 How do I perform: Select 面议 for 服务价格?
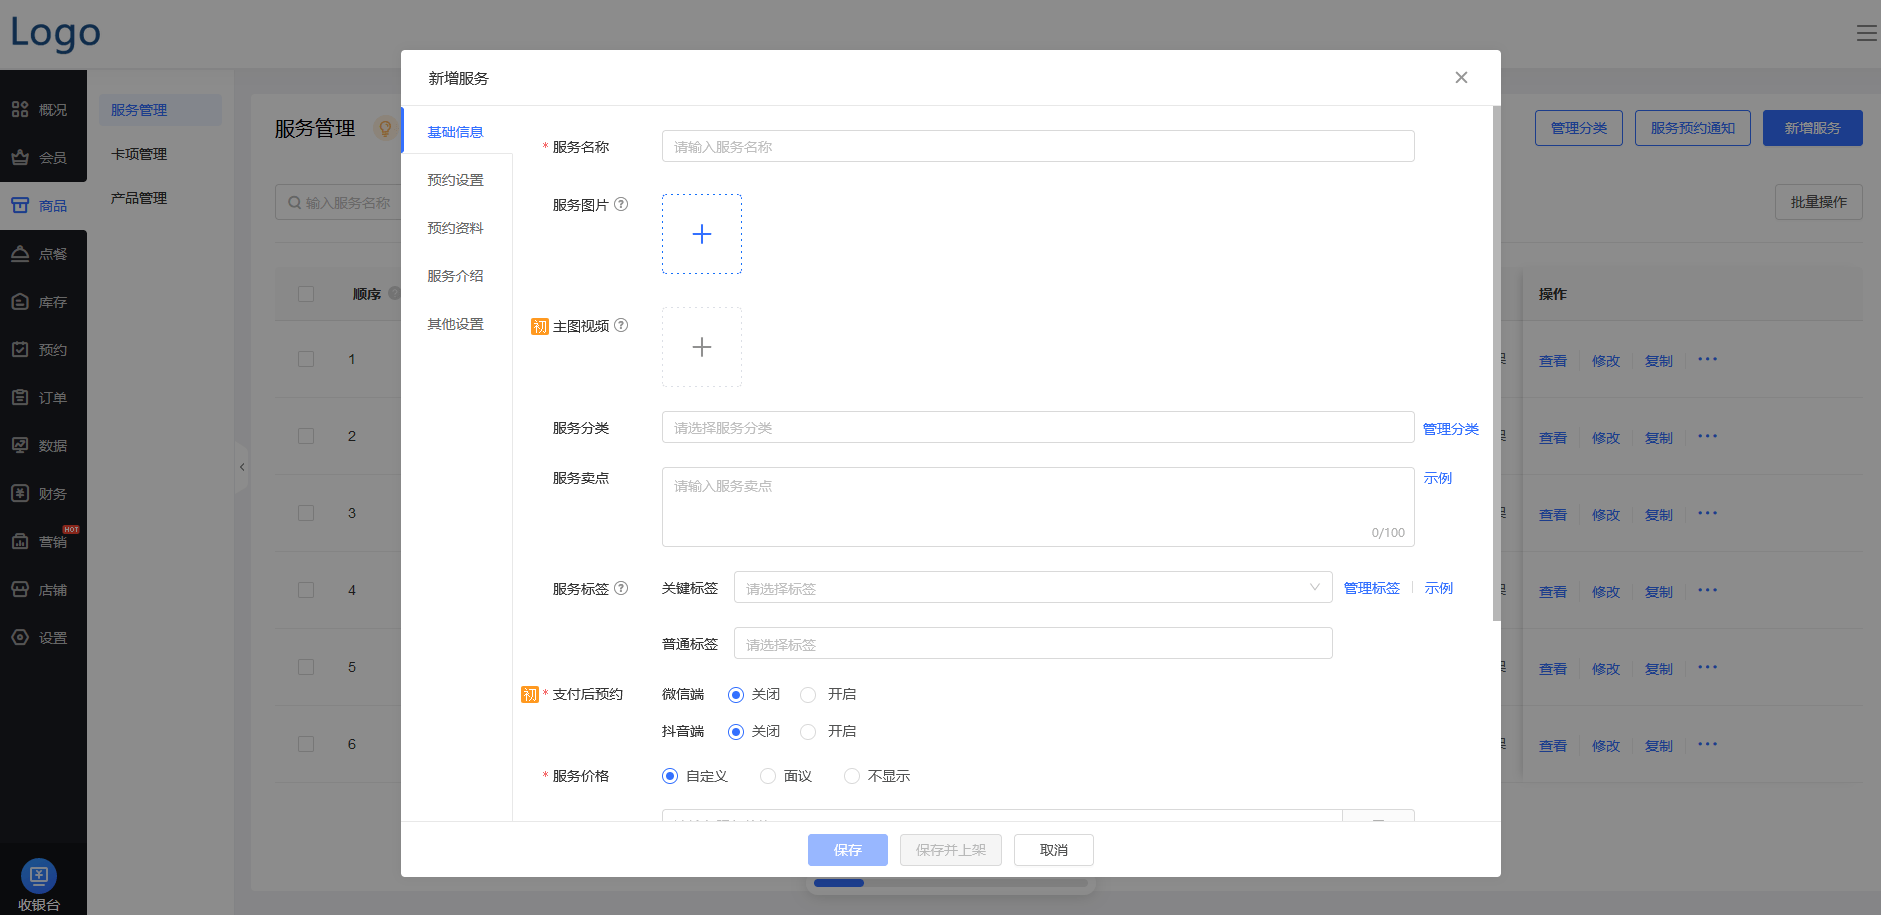[767, 776]
